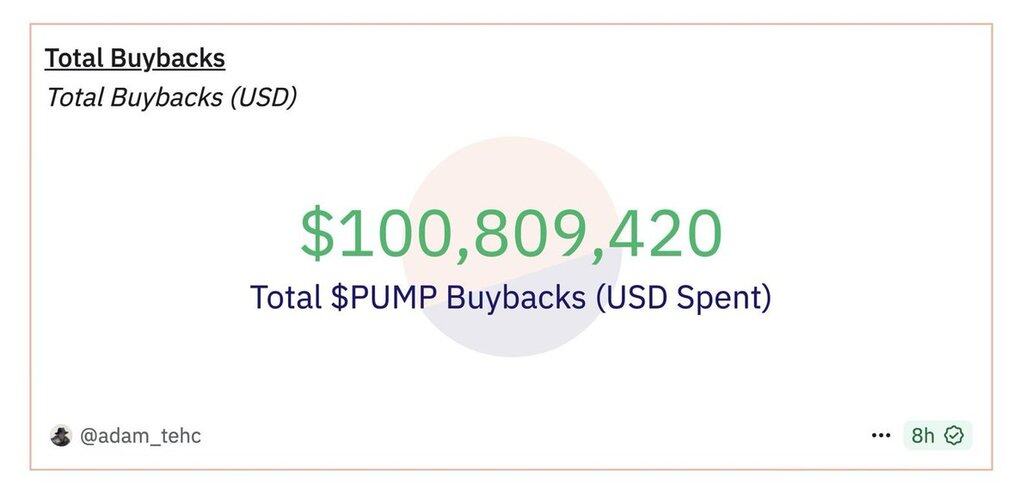Click the (USD Spent) text in caption

[x=683, y=297]
